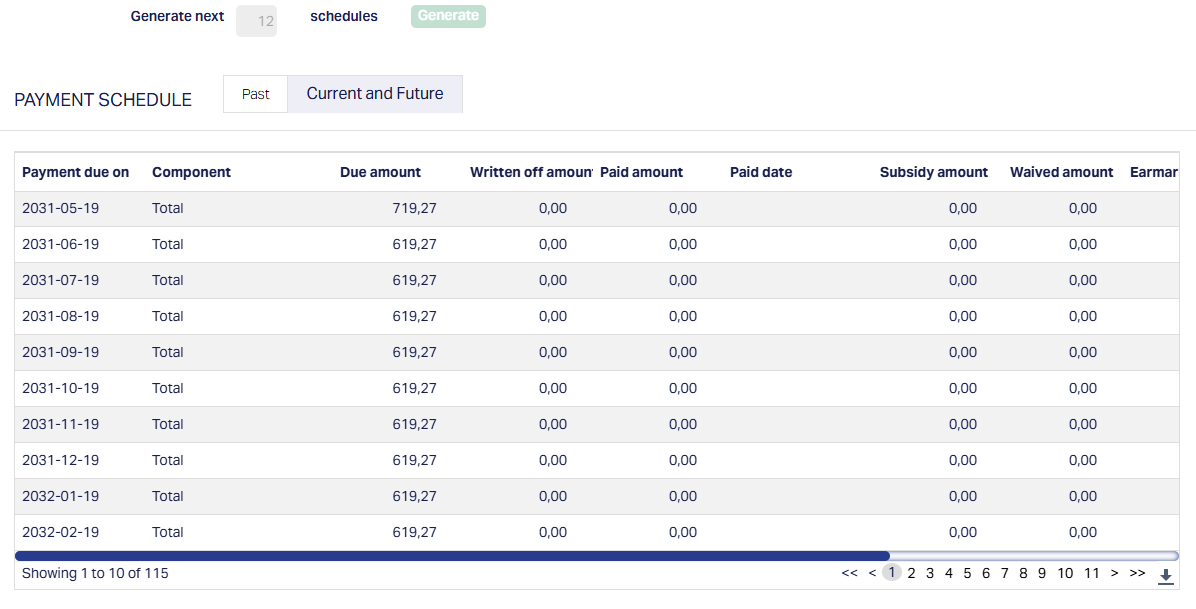Go to previous page with < arrow
This screenshot has width=1196, height=609.
tap(872, 573)
